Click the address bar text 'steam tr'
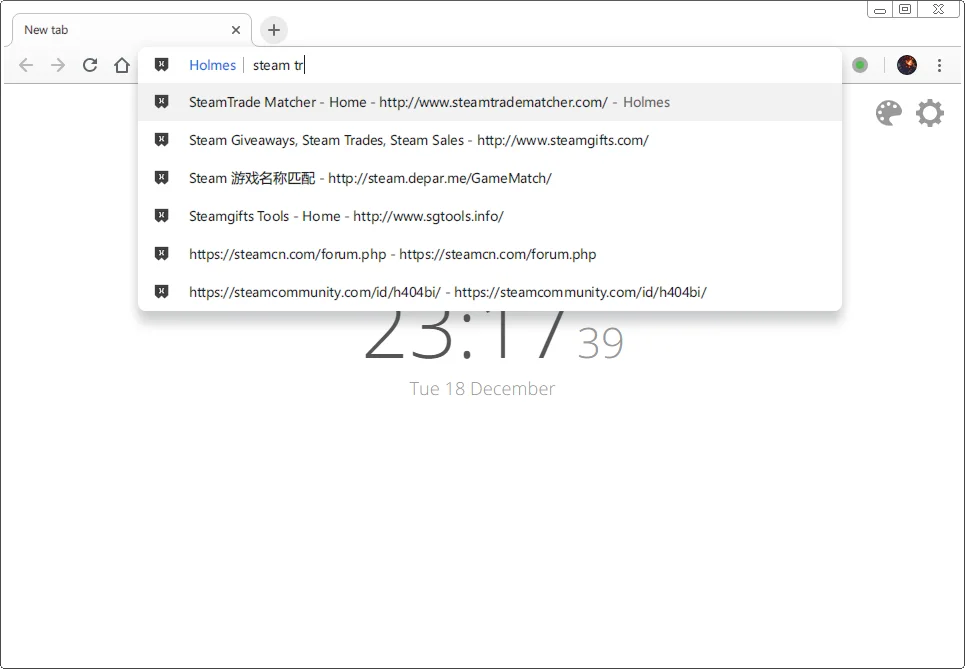The height and width of the screenshot is (669, 965). coord(278,65)
